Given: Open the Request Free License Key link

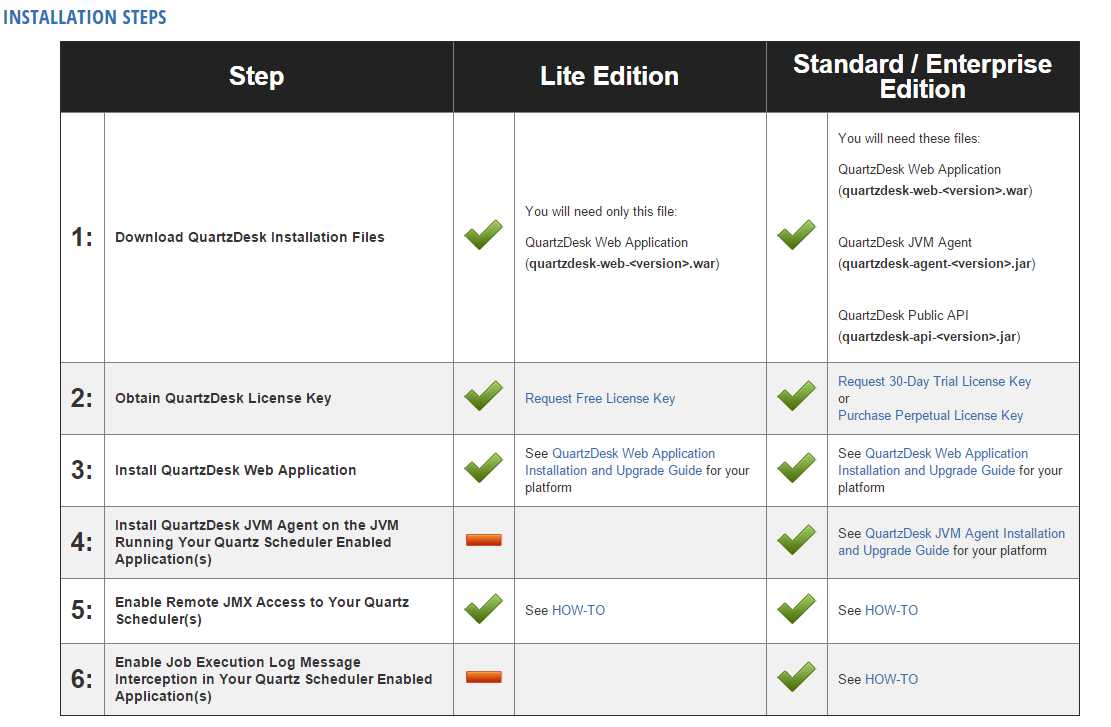Looking at the screenshot, I should 600,398.
